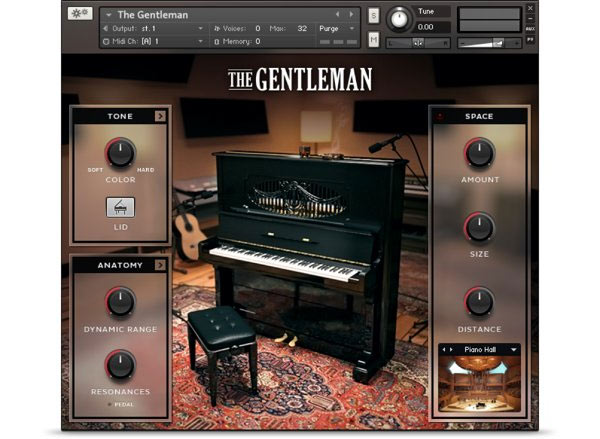Open the instrument options gear icon

click(80, 13)
